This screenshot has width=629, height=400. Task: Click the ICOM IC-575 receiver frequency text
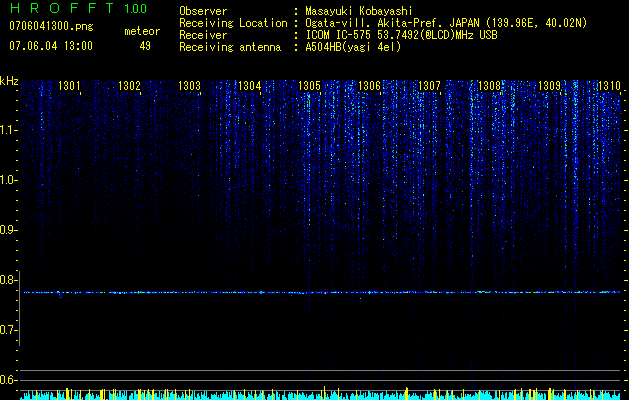(401, 35)
